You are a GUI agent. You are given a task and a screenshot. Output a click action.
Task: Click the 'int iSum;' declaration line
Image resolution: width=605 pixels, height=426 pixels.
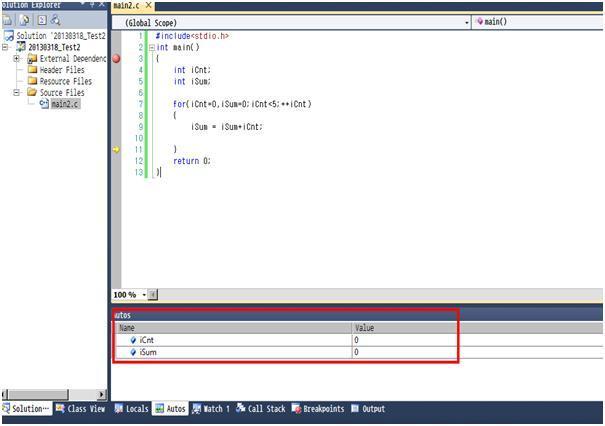point(192,81)
